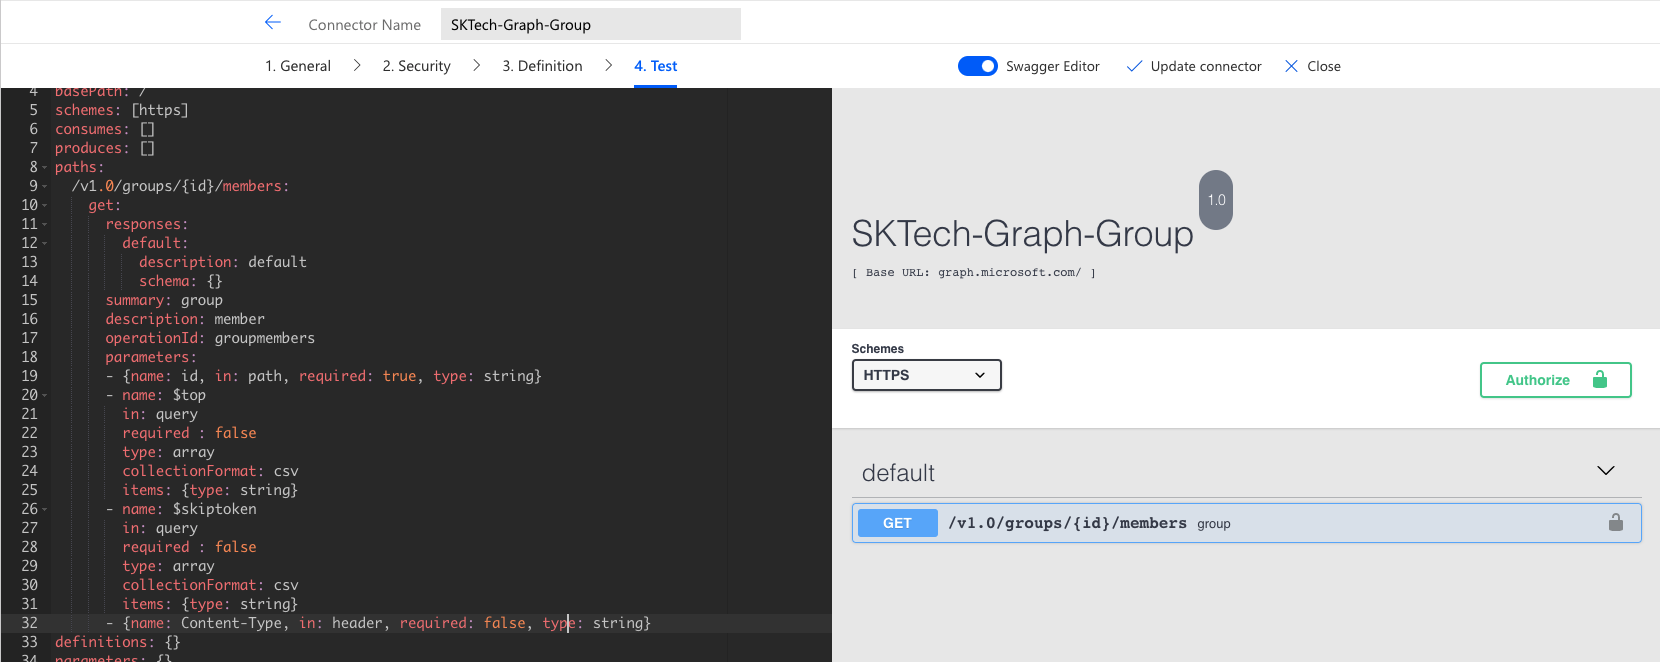The image size is (1660, 662).
Task: Click the name: $skiptoken code line
Action: click(181, 509)
